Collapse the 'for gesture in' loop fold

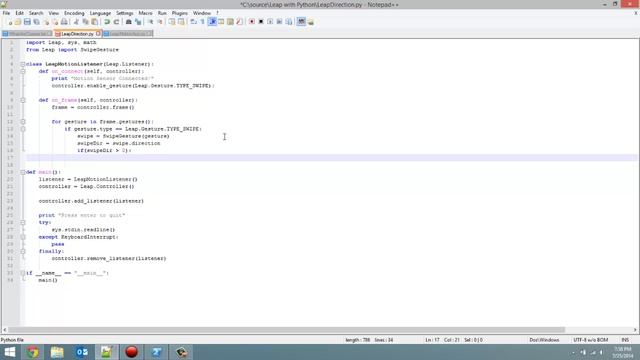[x=23, y=122]
